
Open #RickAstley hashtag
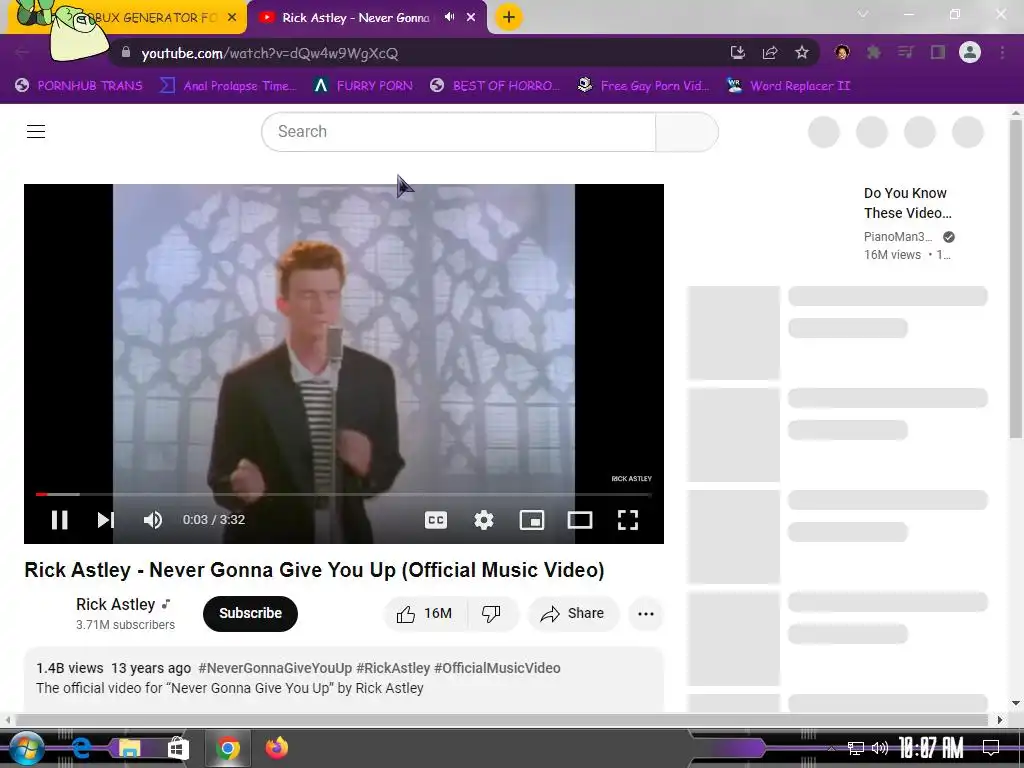click(393, 668)
